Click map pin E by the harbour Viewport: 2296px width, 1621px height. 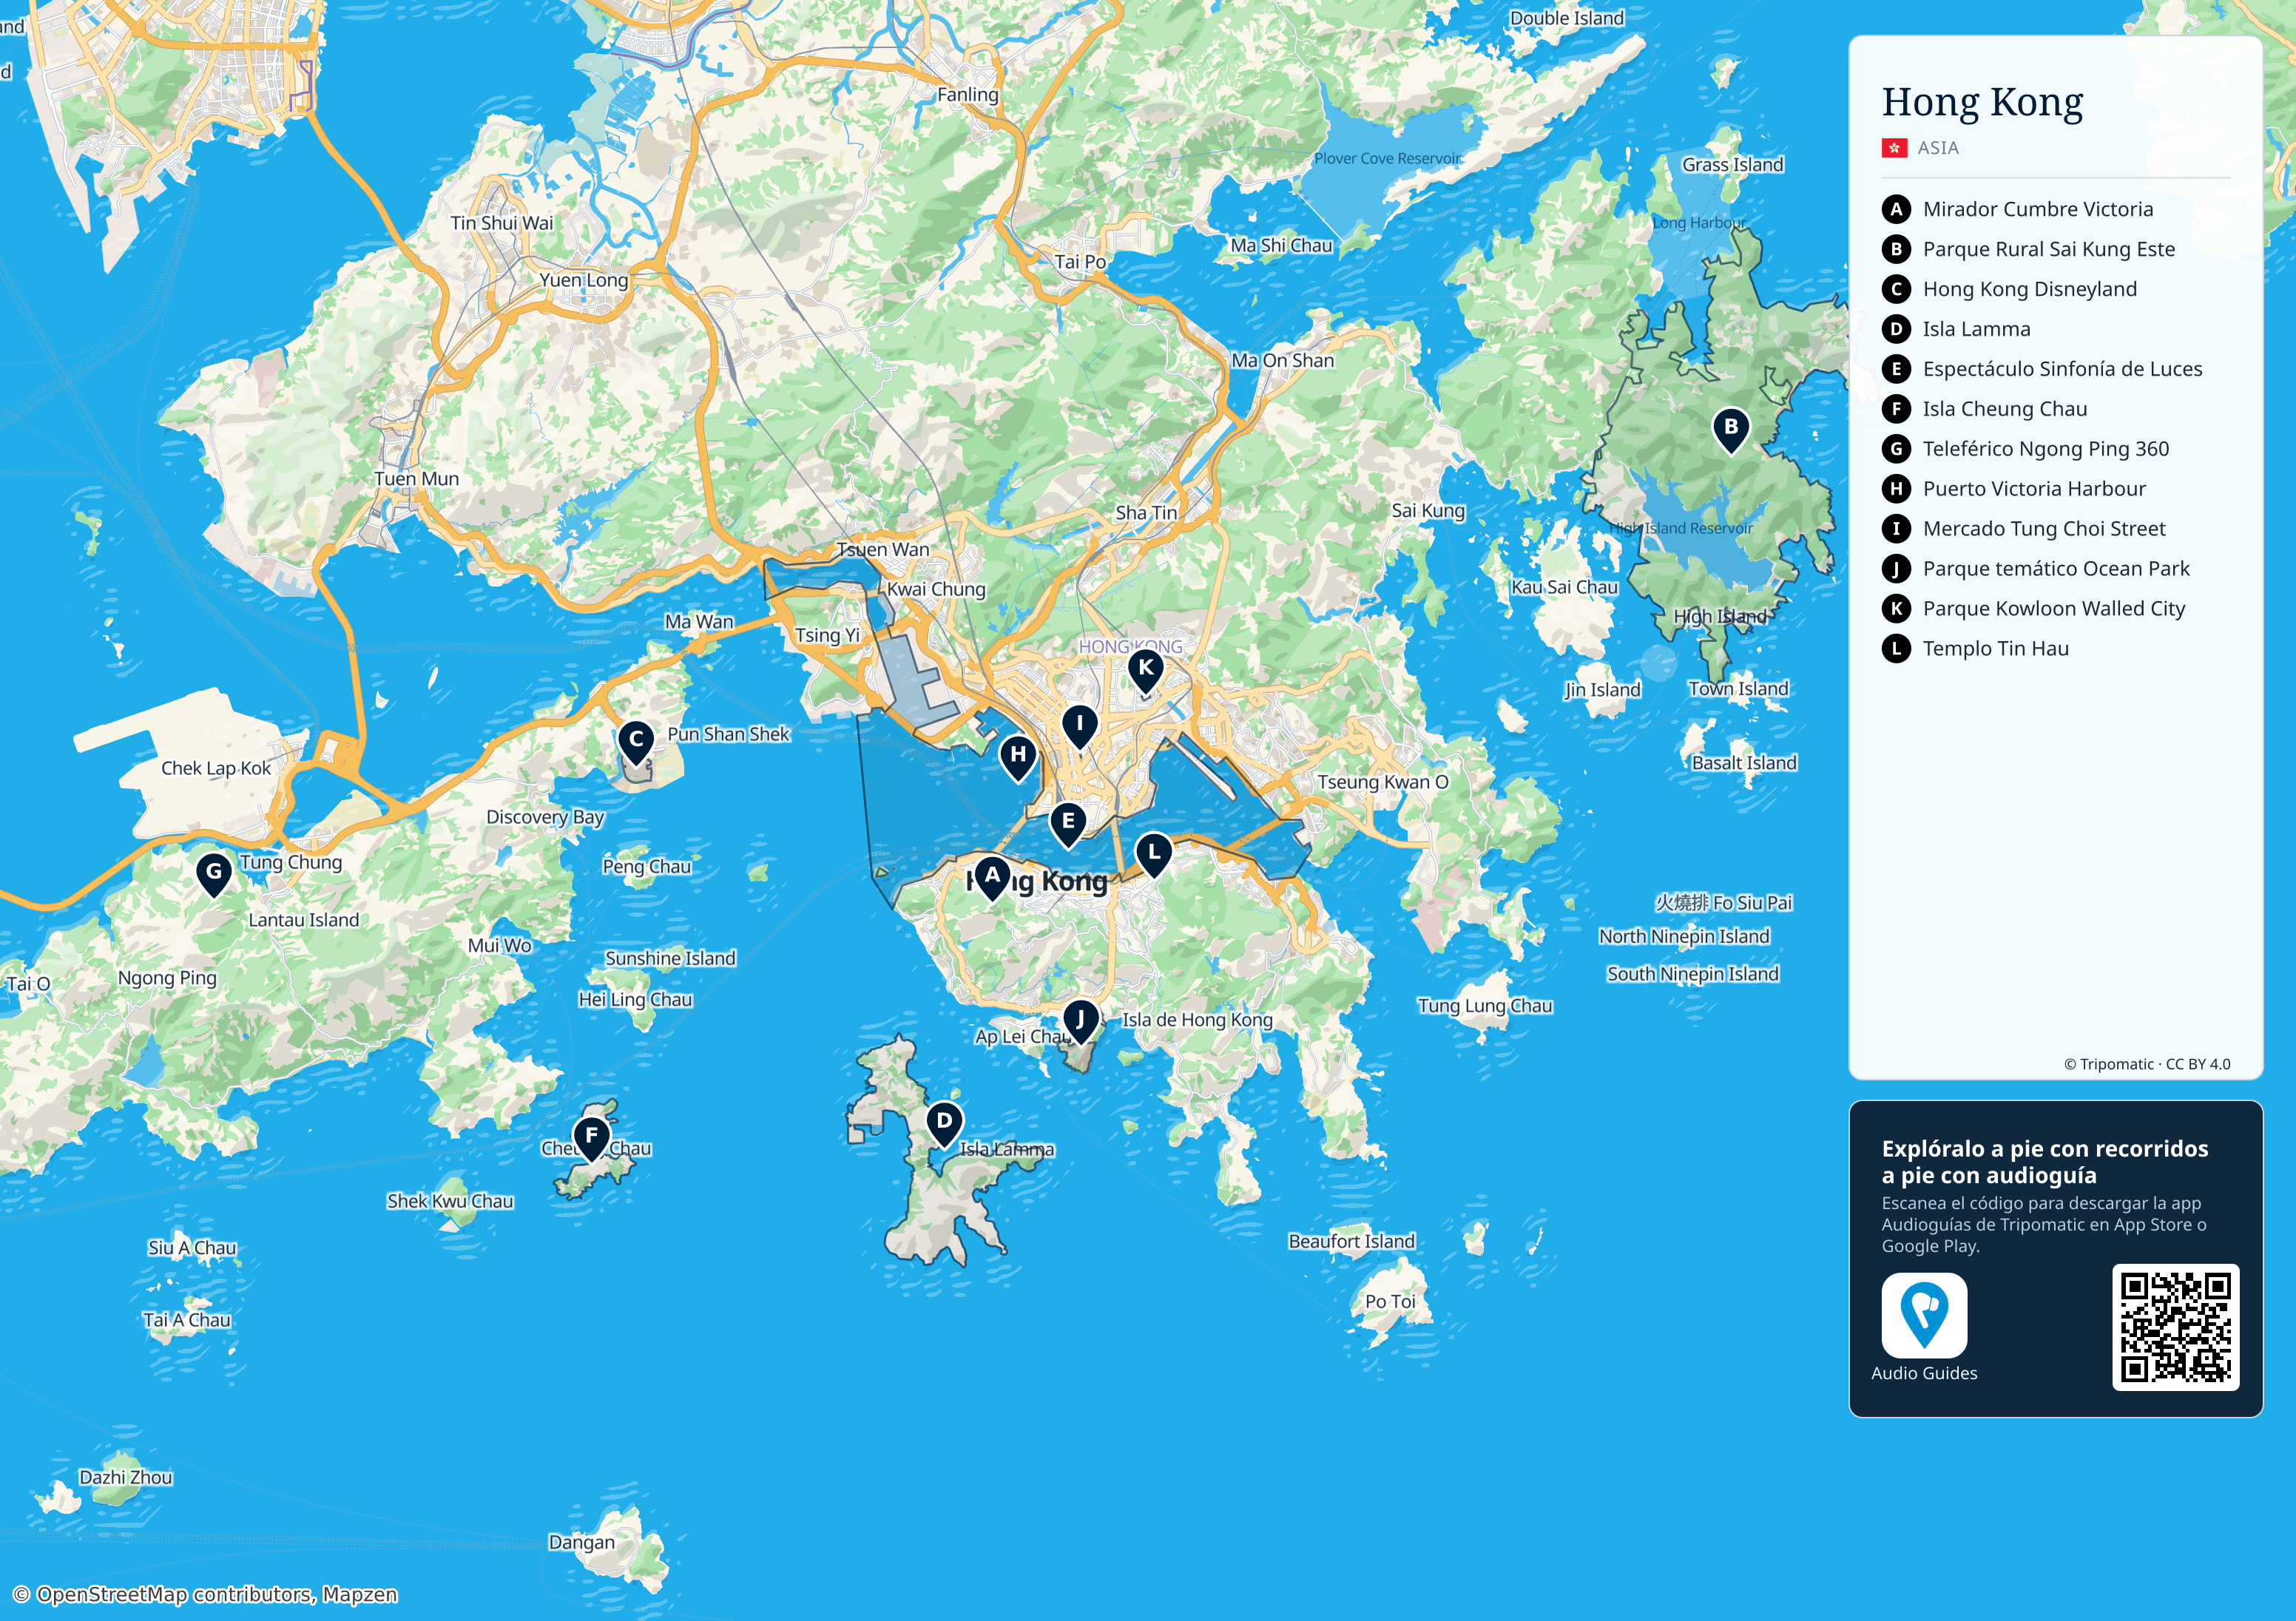[x=1068, y=825]
